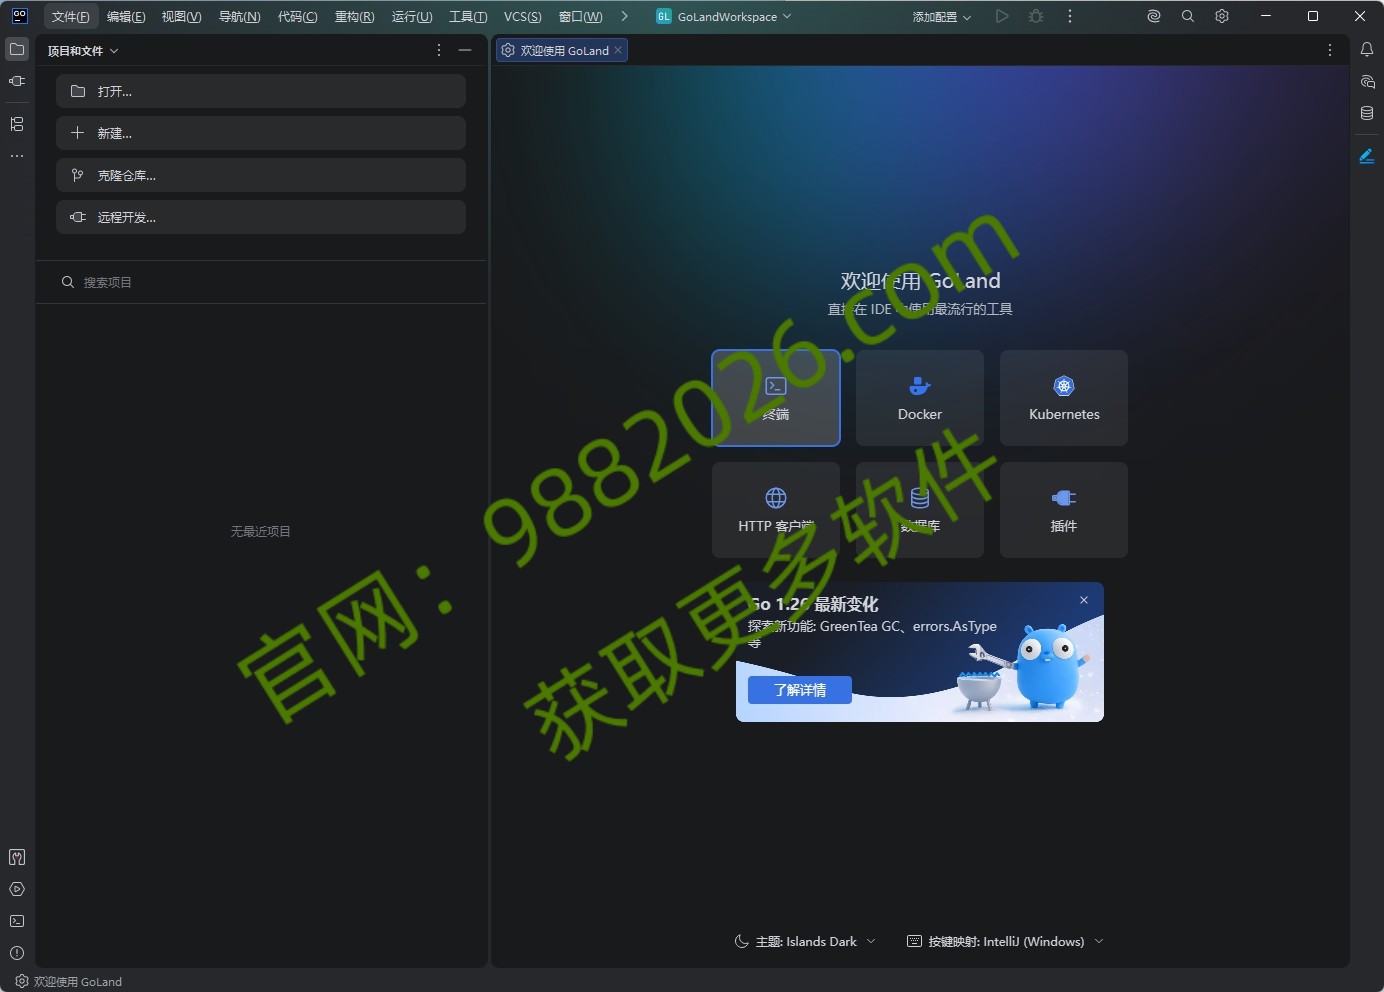Viewport: 1384px width, 992px height.
Task: Click the 无最近项目 text
Action: (261, 531)
